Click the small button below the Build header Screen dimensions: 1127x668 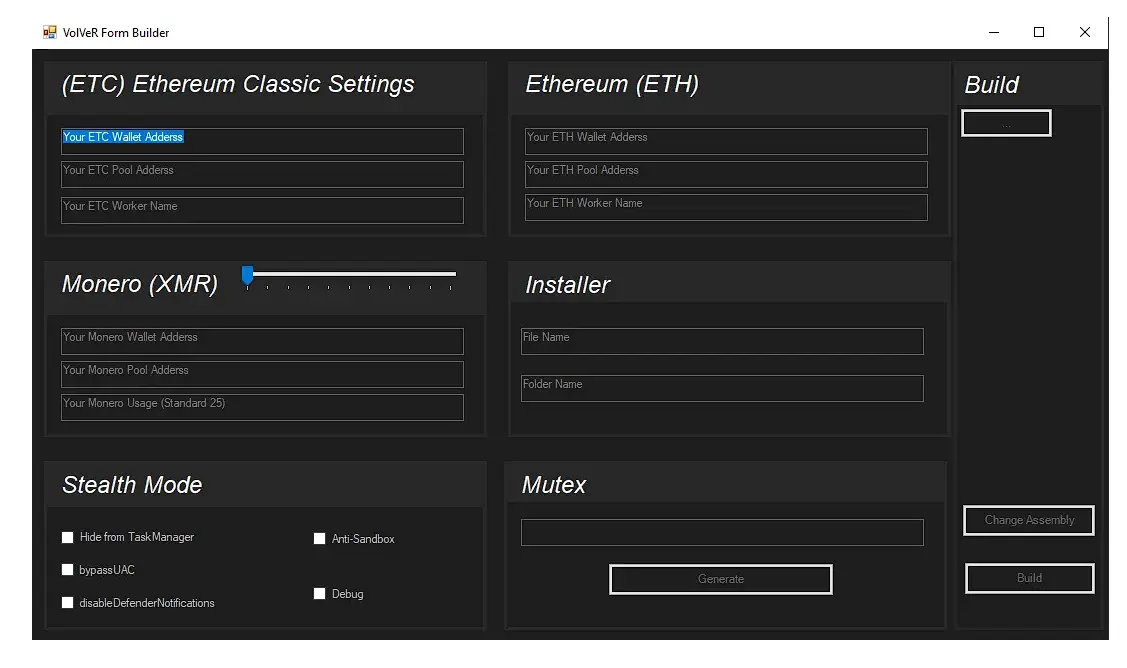coord(1006,122)
